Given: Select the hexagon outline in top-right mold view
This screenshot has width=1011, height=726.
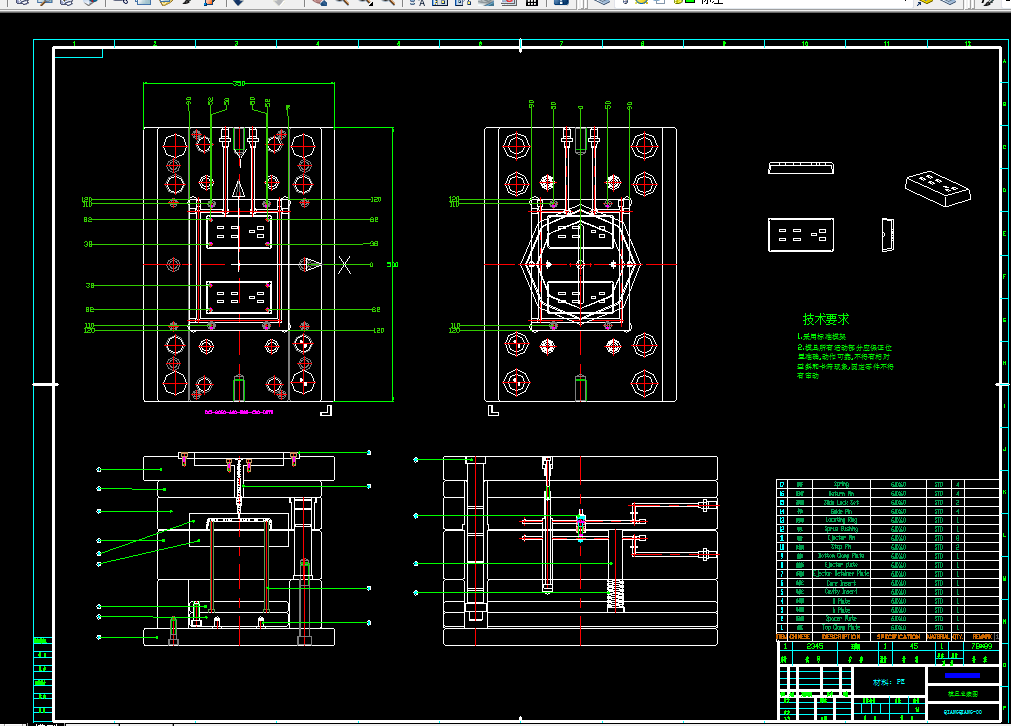Looking at the screenshot, I should tap(580, 264).
